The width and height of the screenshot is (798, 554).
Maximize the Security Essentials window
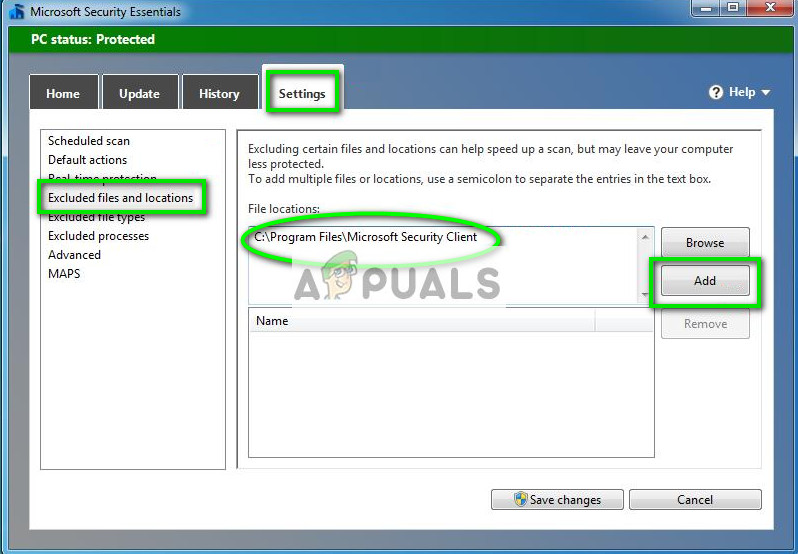click(x=732, y=8)
